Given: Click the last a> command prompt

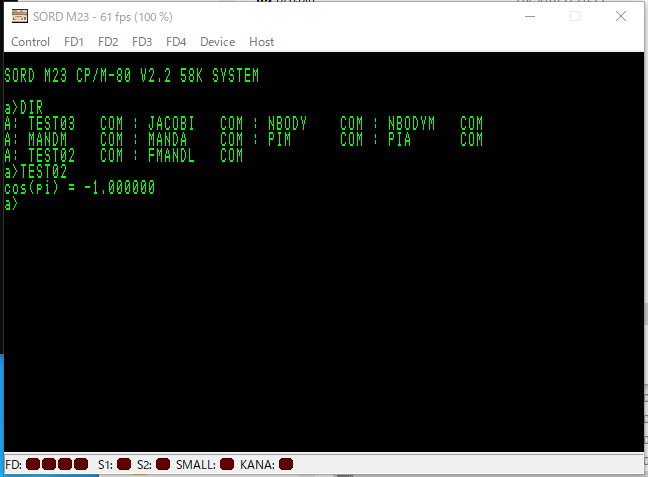Looking at the screenshot, I should pyautogui.click(x=11, y=204).
